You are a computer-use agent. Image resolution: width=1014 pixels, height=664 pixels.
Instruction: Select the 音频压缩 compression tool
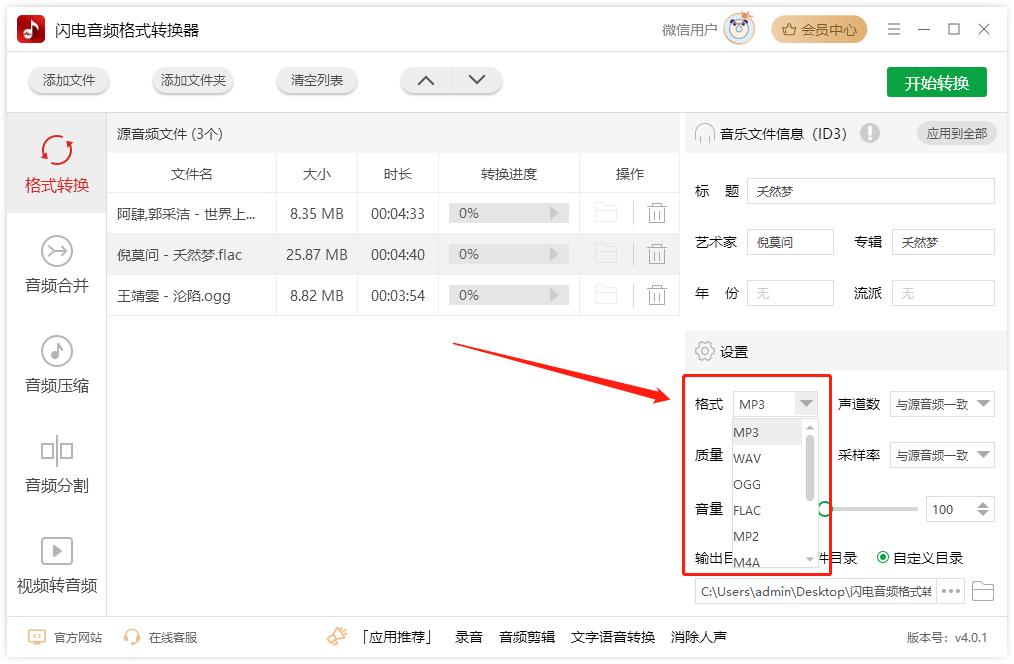point(56,365)
